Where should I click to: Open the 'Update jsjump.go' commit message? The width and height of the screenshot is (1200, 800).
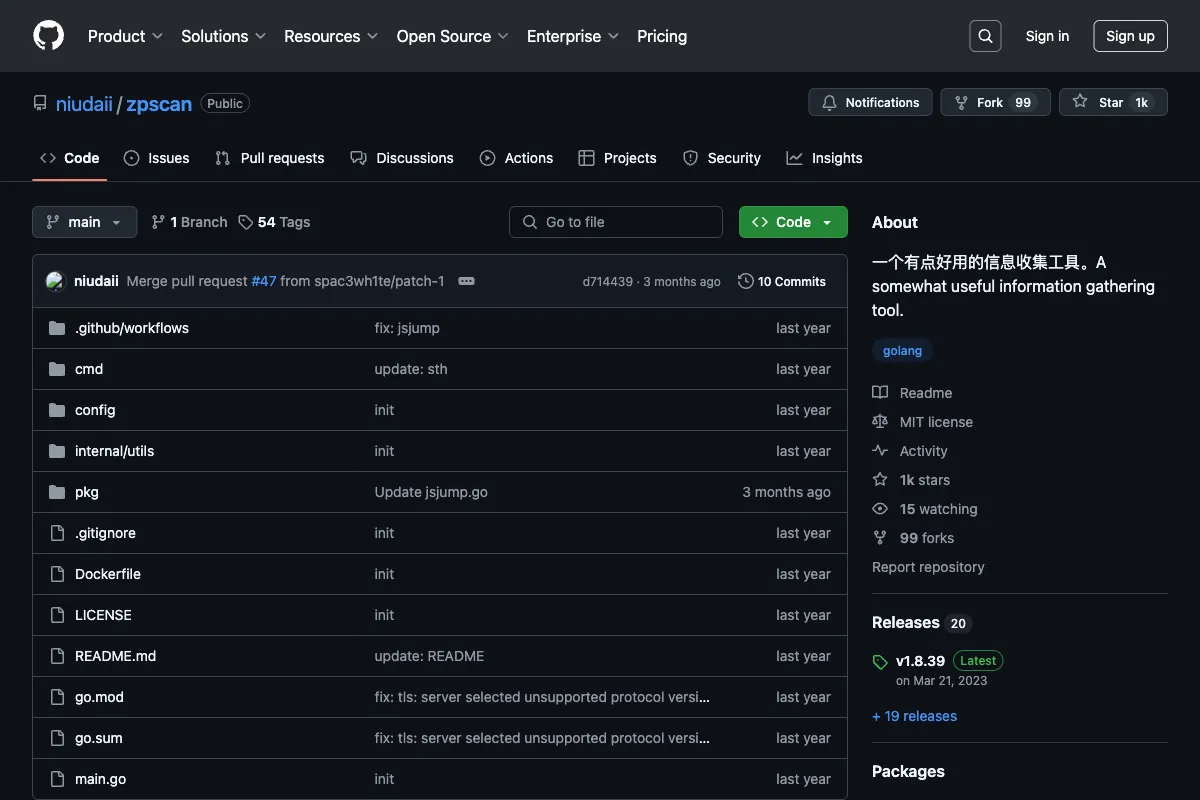click(x=431, y=492)
